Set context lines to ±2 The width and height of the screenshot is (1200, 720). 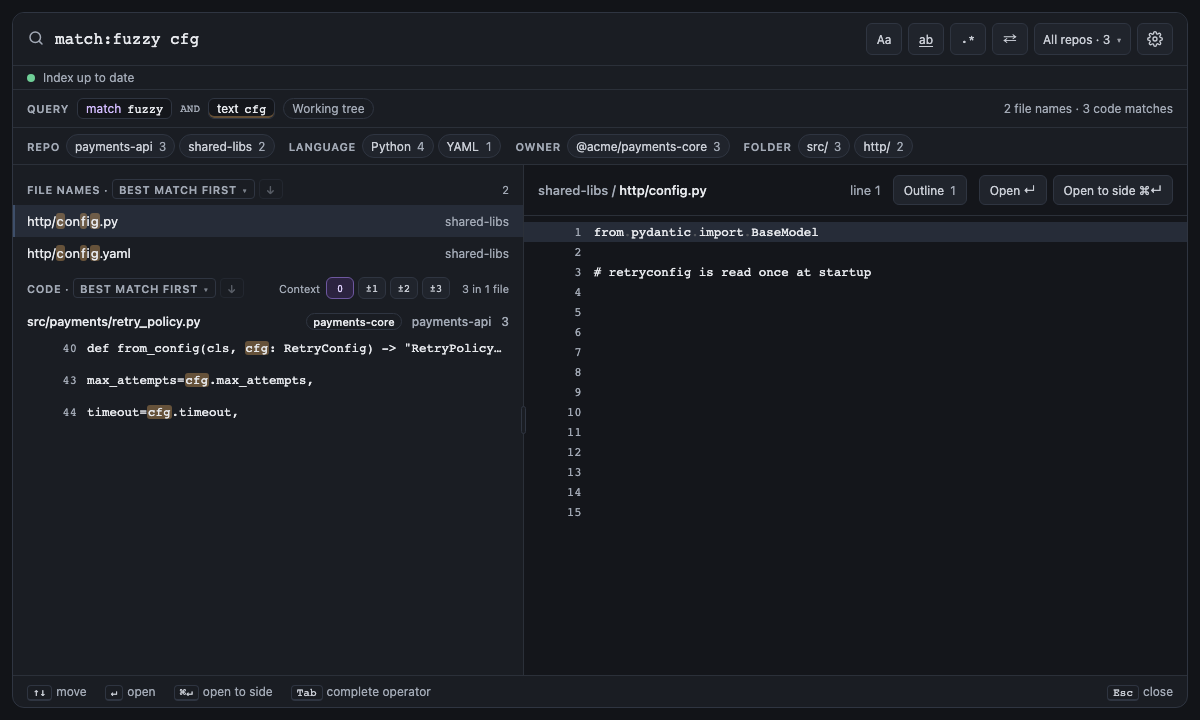[404, 289]
